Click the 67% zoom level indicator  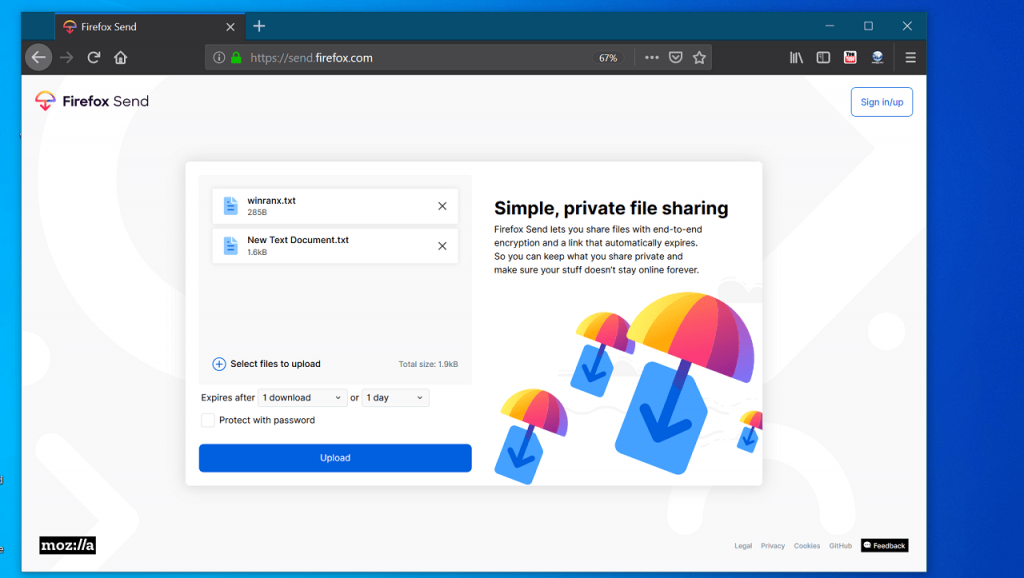point(608,57)
